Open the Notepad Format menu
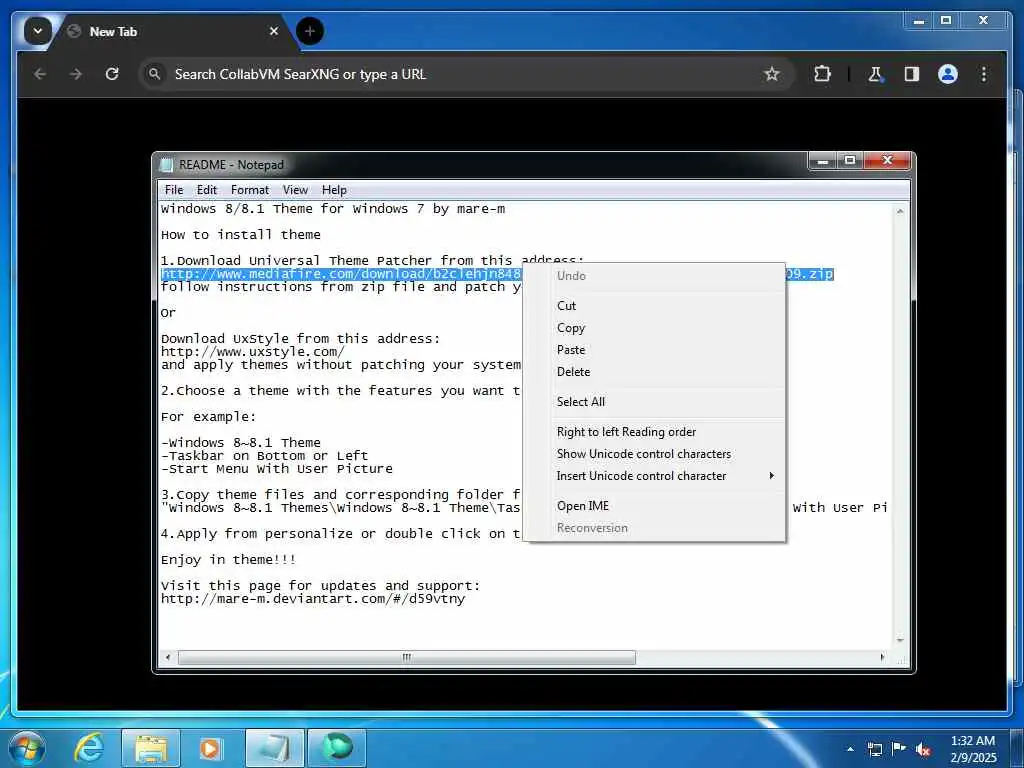Viewport: 1024px width, 768px height. coord(249,190)
